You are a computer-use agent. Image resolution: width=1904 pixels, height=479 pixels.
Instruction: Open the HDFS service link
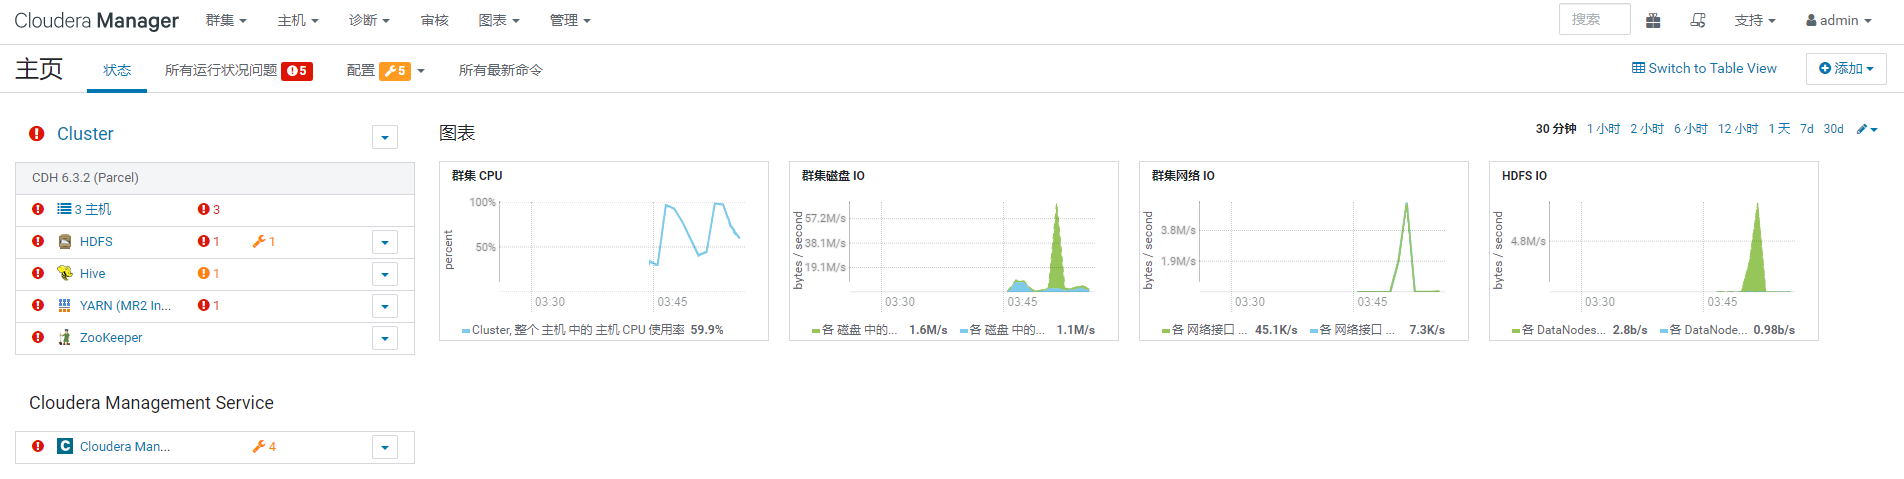point(96,241)
